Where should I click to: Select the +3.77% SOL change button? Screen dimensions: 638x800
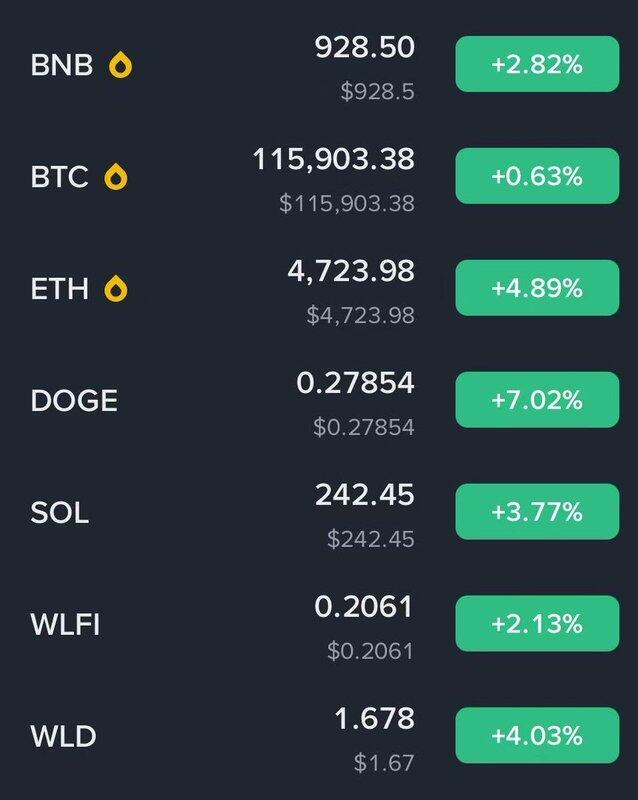537,511
